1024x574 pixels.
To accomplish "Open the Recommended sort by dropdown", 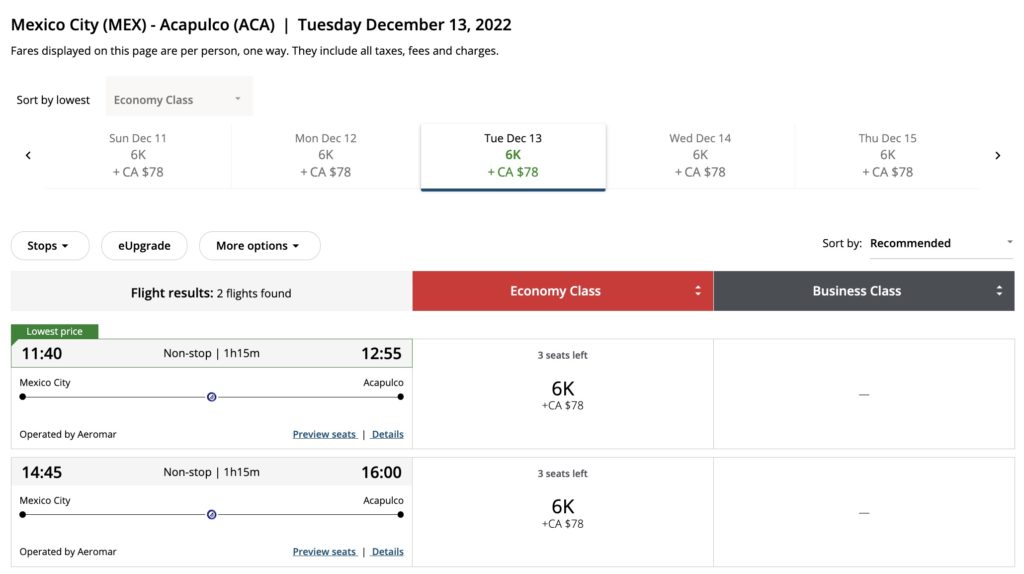I will coord(940,243).
